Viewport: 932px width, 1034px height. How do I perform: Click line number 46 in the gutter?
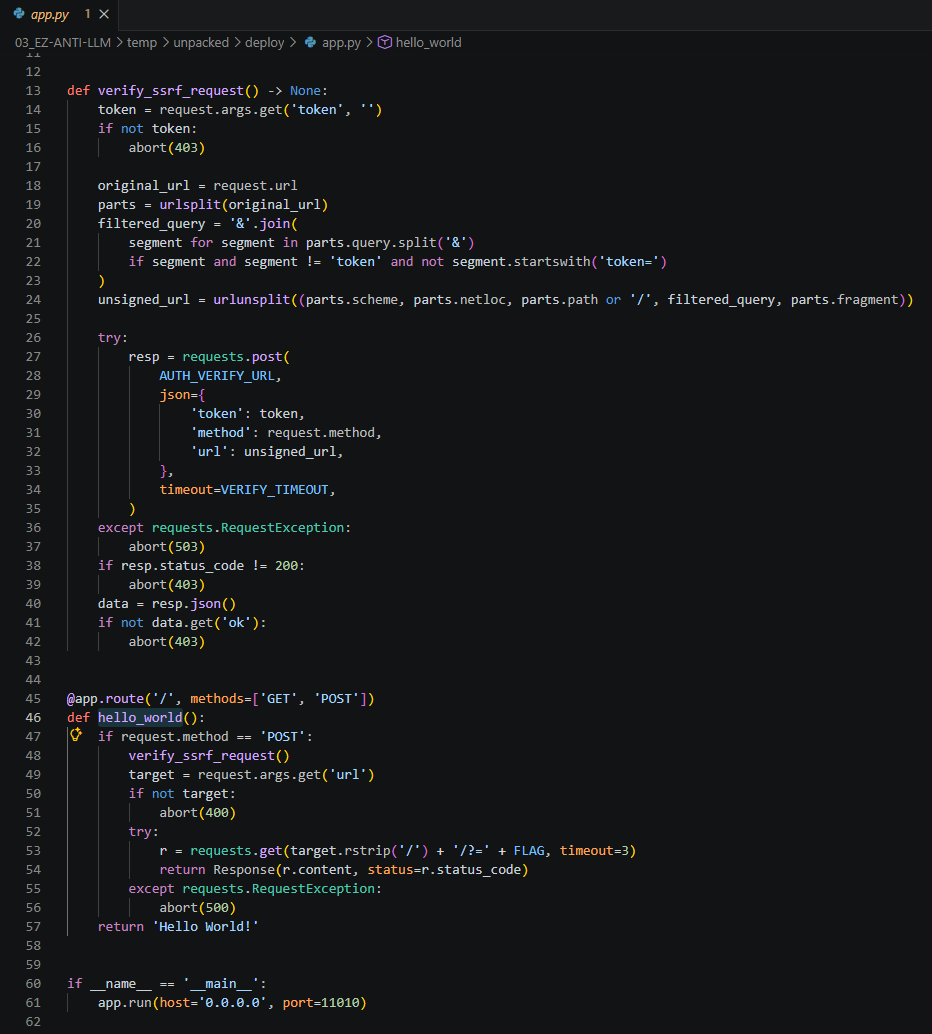33,717
